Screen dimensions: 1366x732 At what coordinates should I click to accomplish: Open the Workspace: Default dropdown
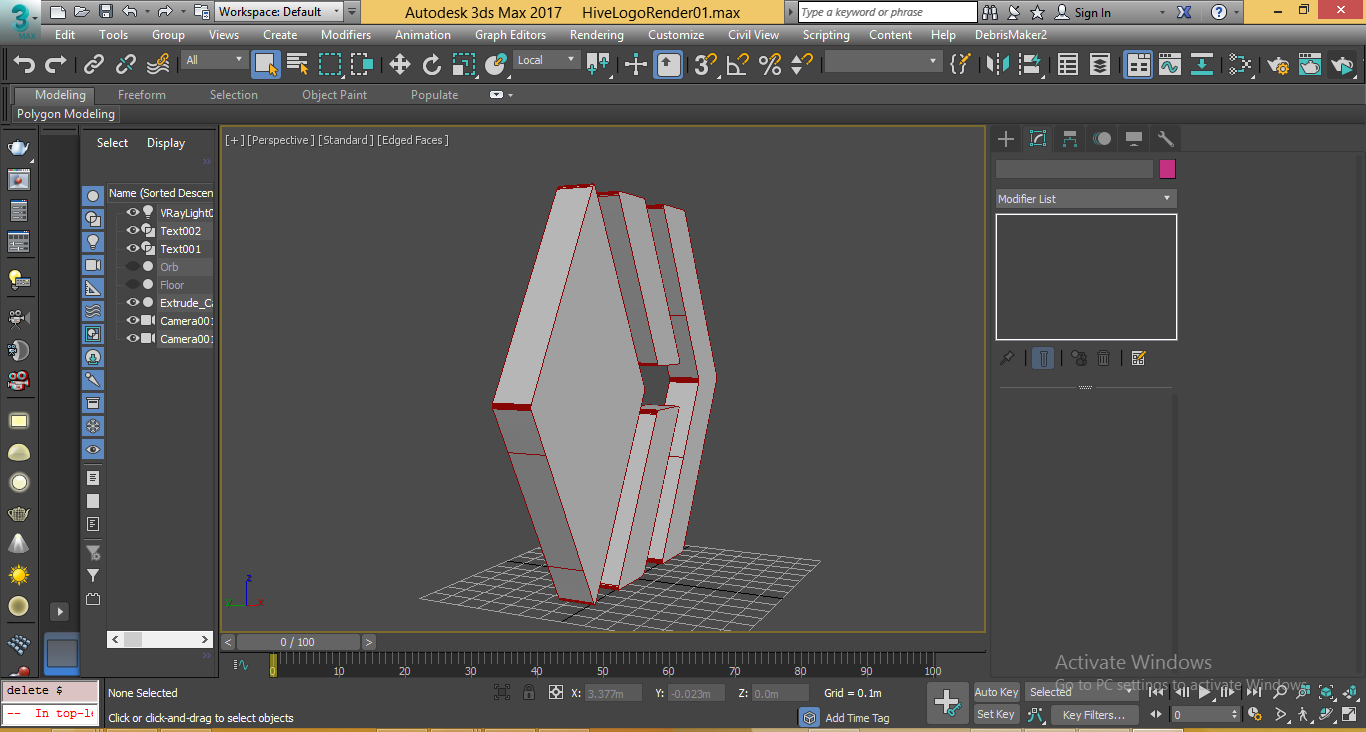pyautogui.click(x=280, y=12)
